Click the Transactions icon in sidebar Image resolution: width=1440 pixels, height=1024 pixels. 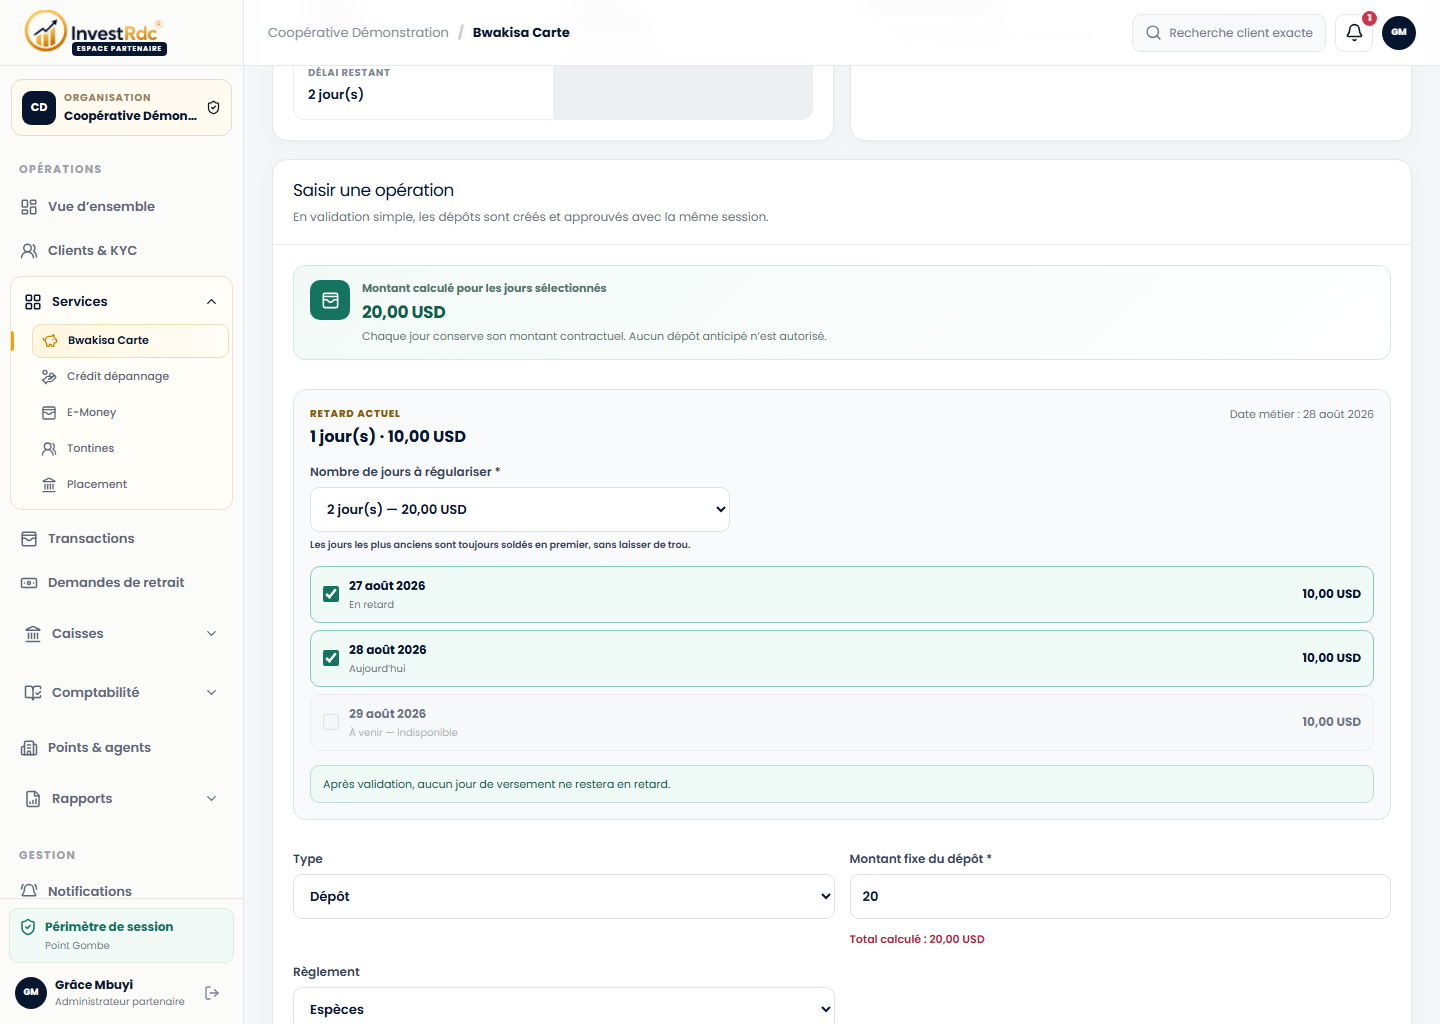29,539
